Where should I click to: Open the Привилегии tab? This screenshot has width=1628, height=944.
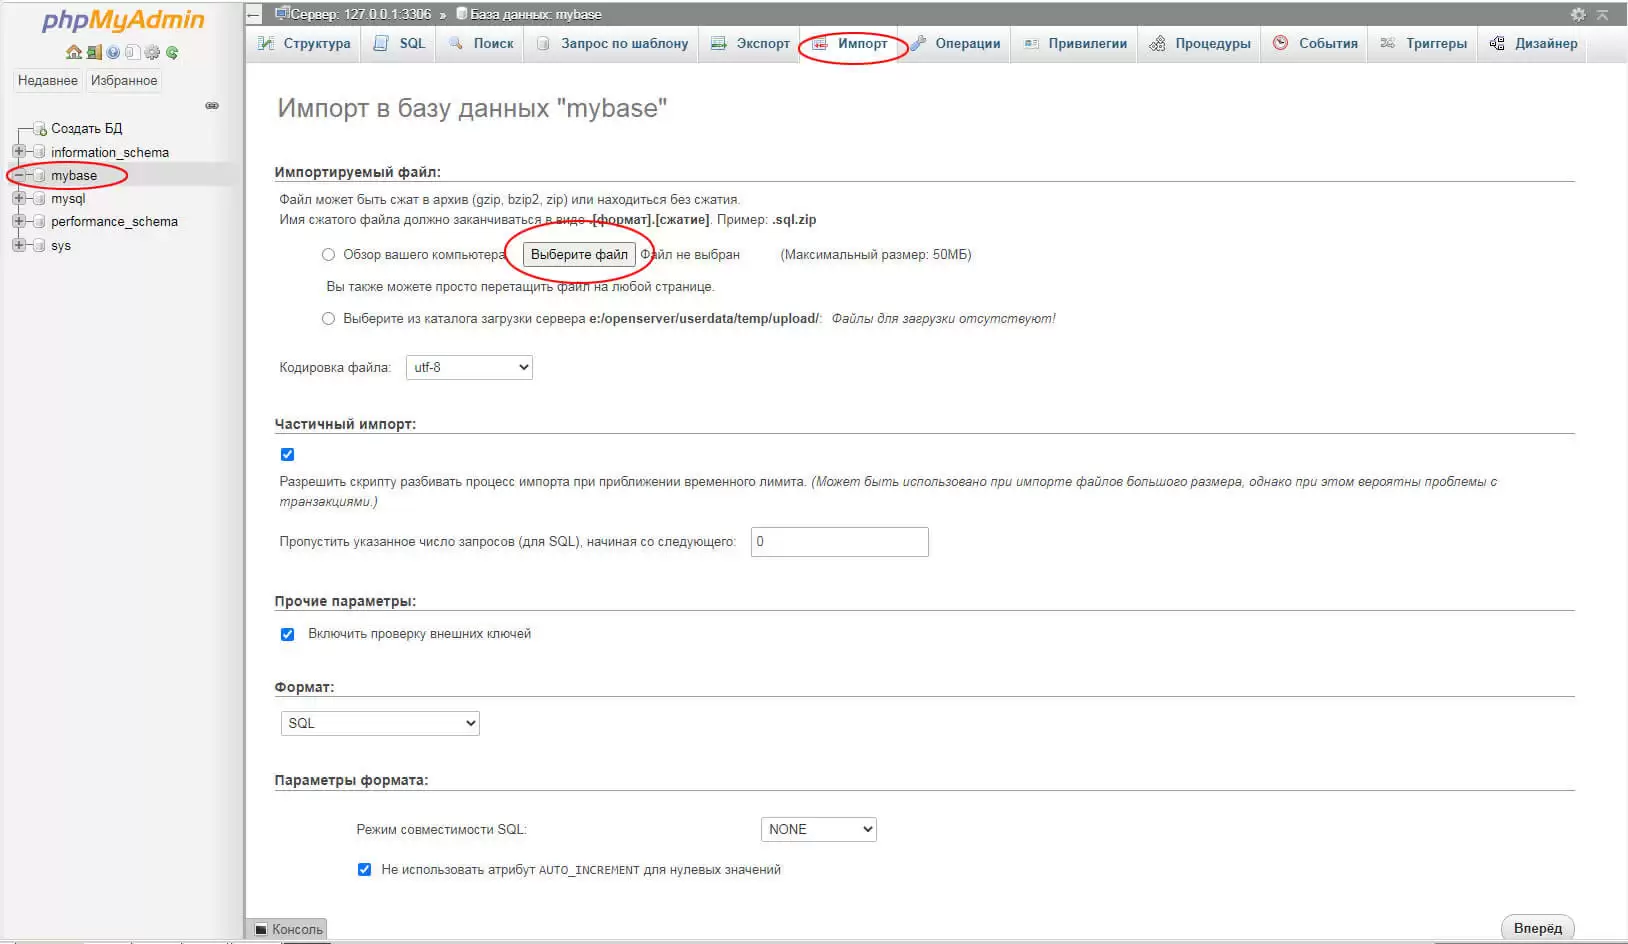(1076, 44)
